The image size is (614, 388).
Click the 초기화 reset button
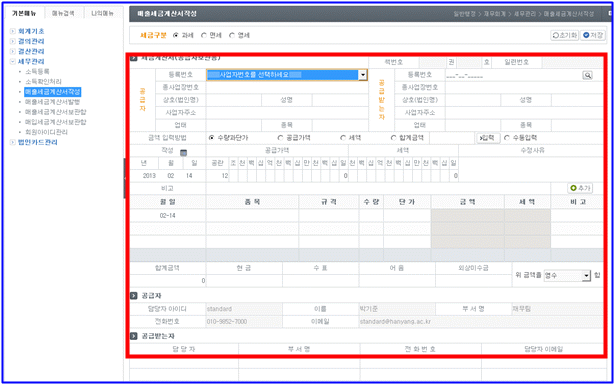pyautogui.click(x=564, y=35)
